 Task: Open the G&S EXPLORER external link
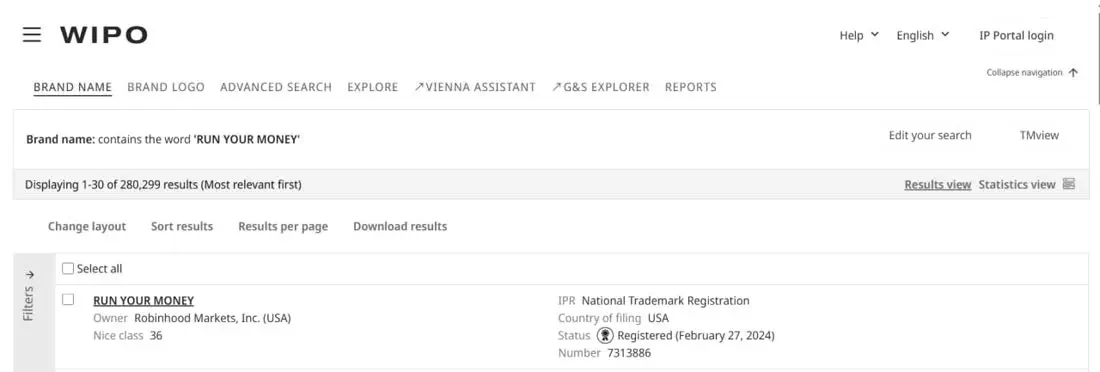coord(601,87)
